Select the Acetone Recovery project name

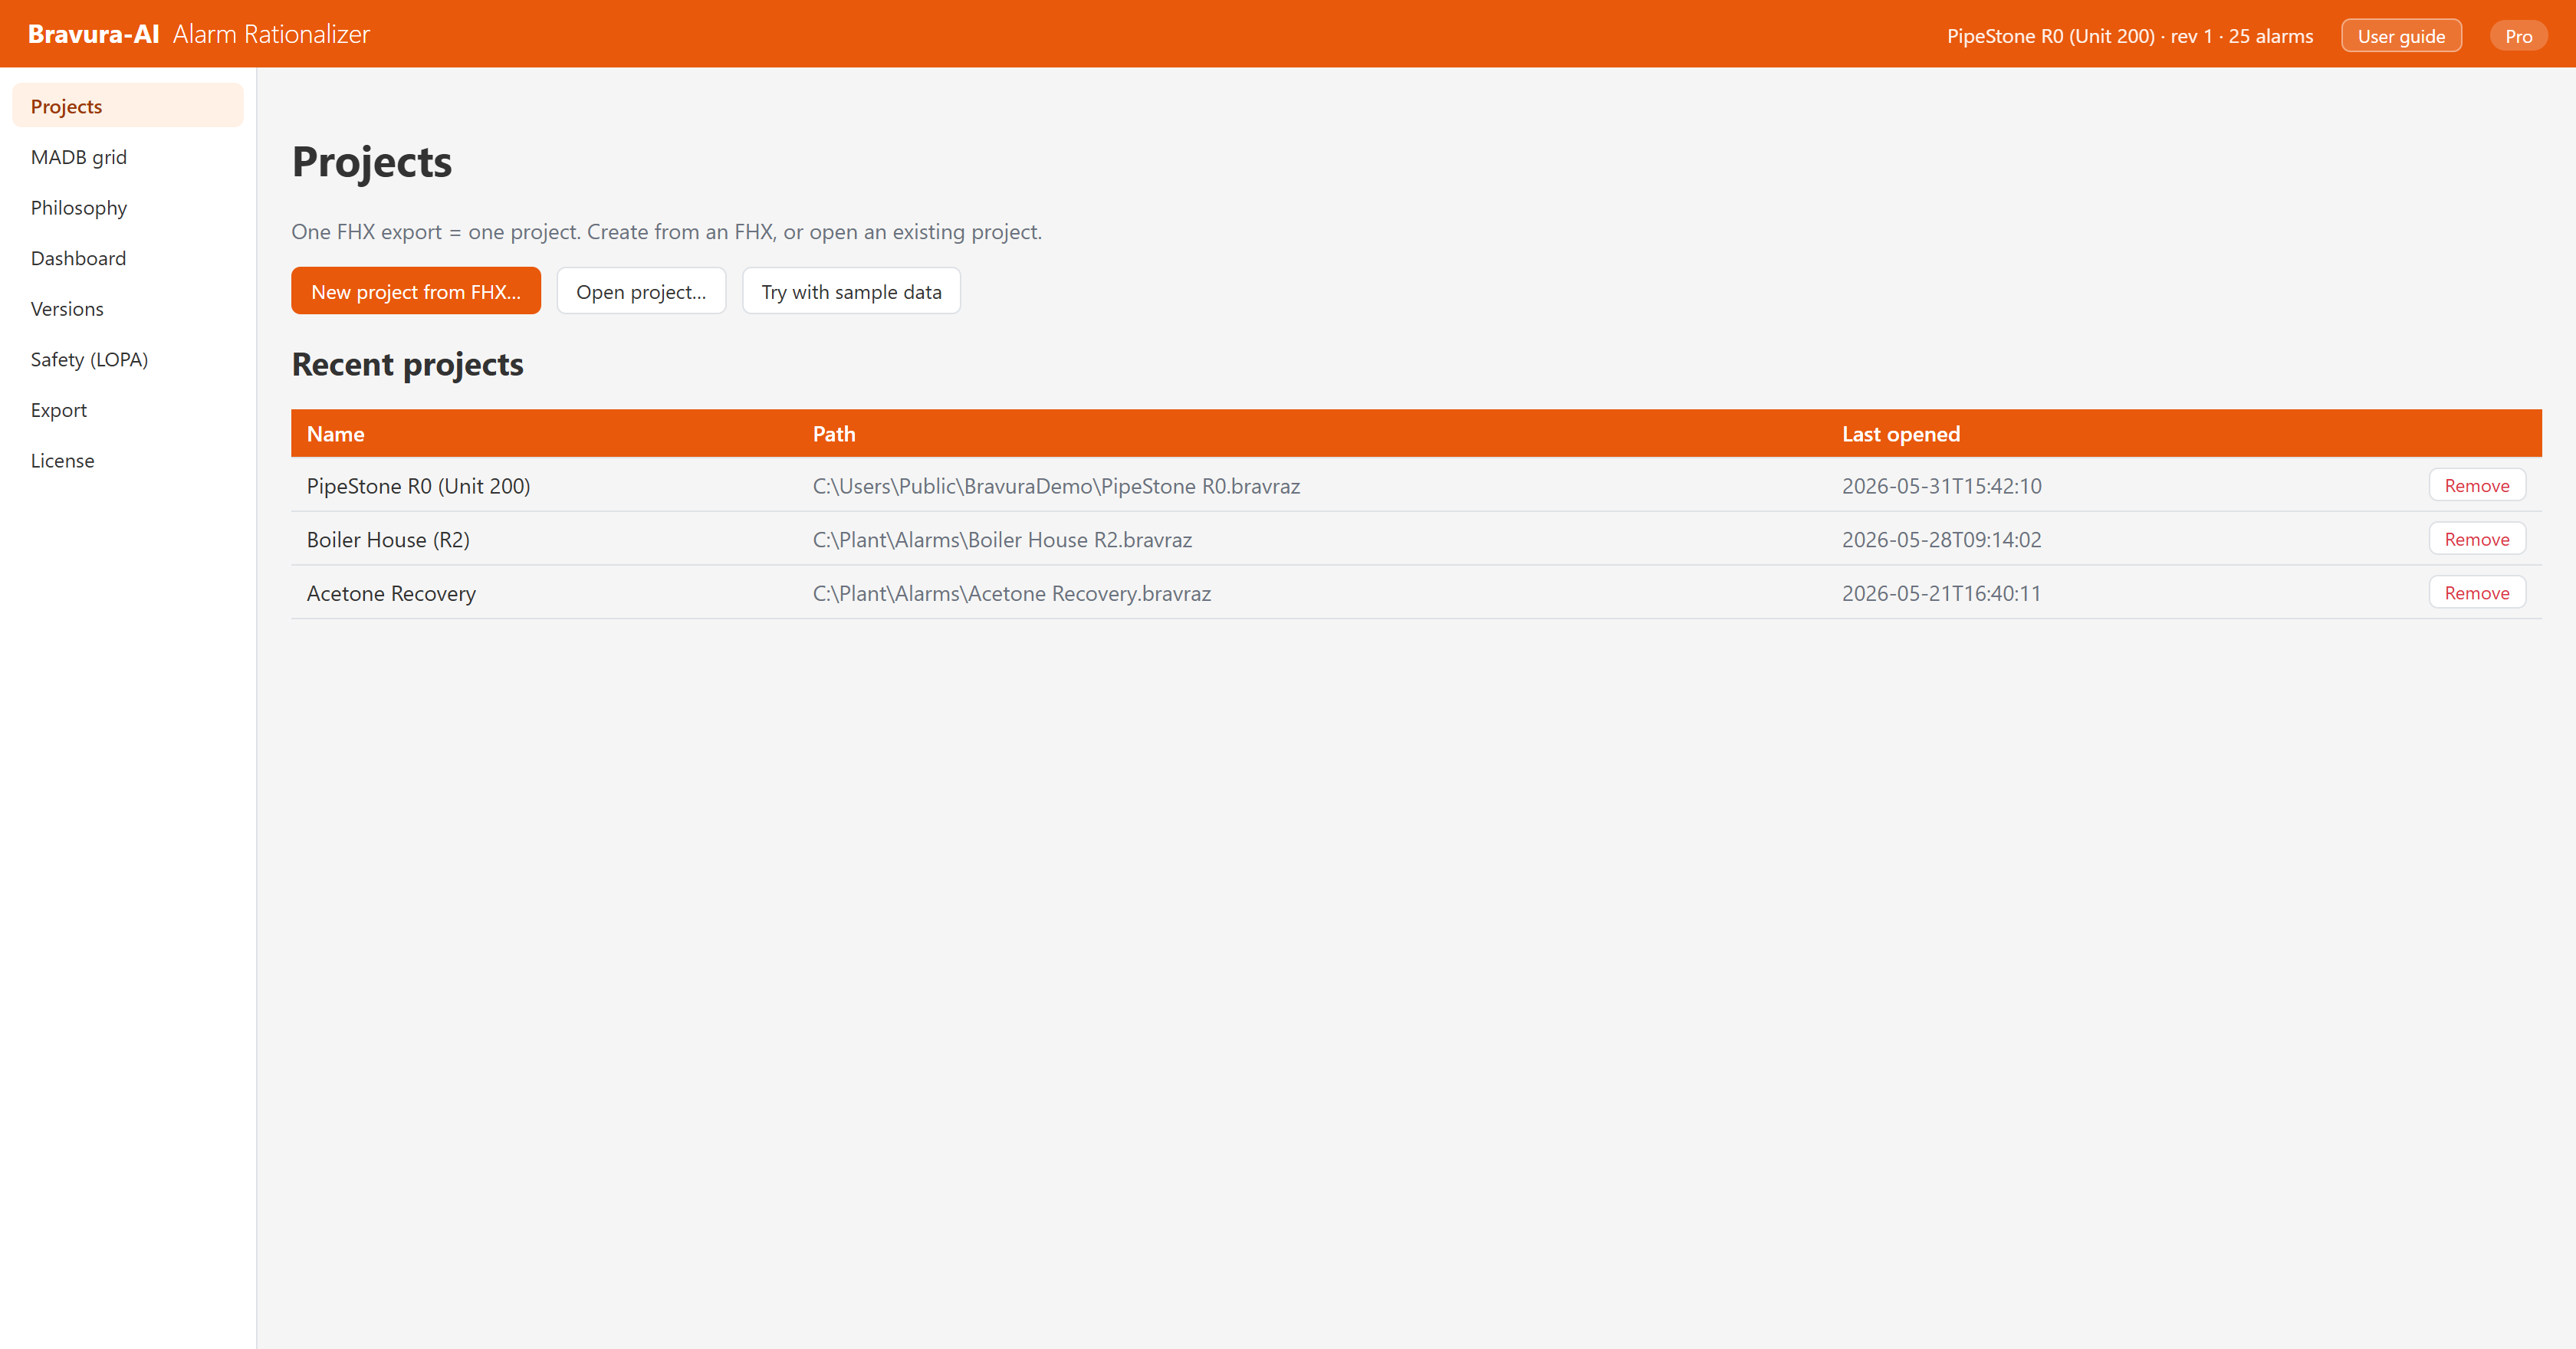(x=391, y=593)
